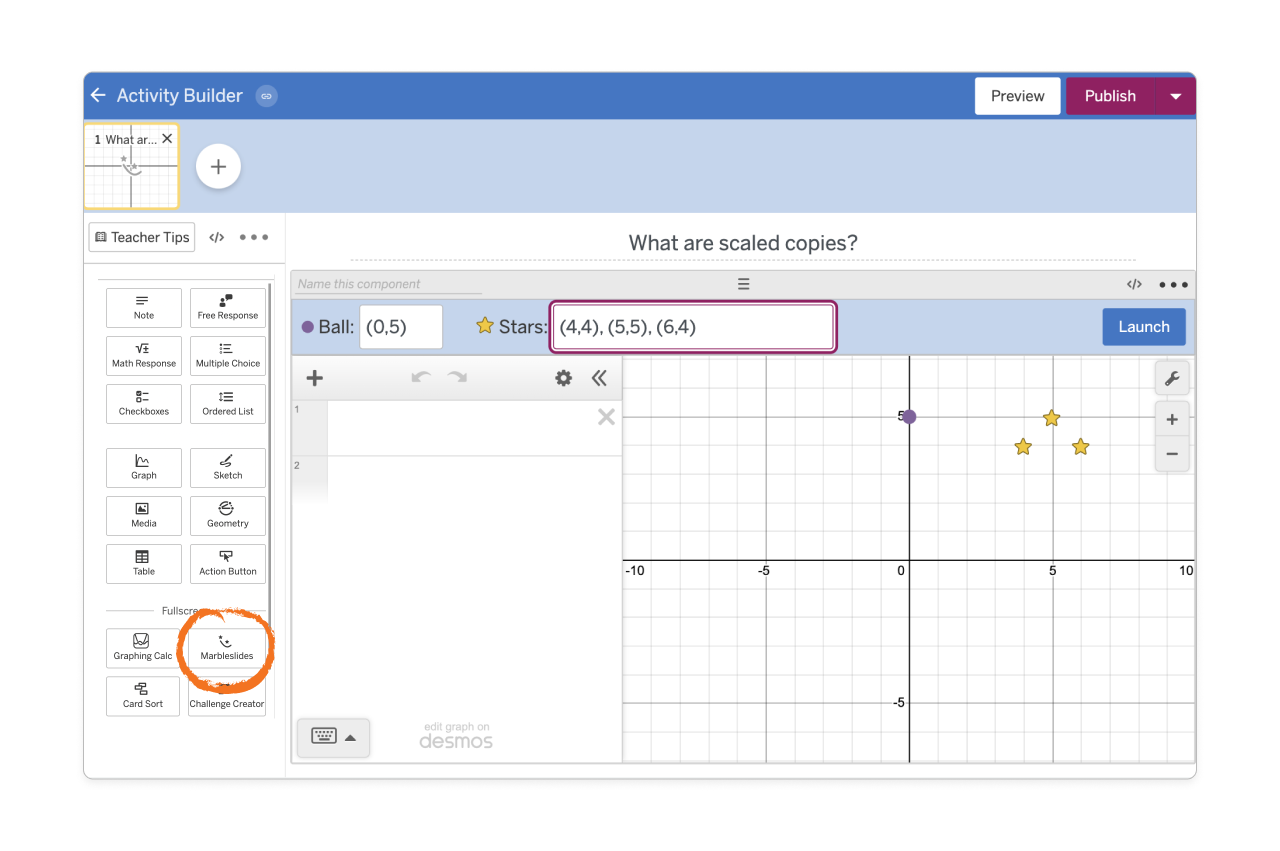Click the purple Ball color dot
The width and height of the screenshot is (1280, 851).
tap(310, 326)
